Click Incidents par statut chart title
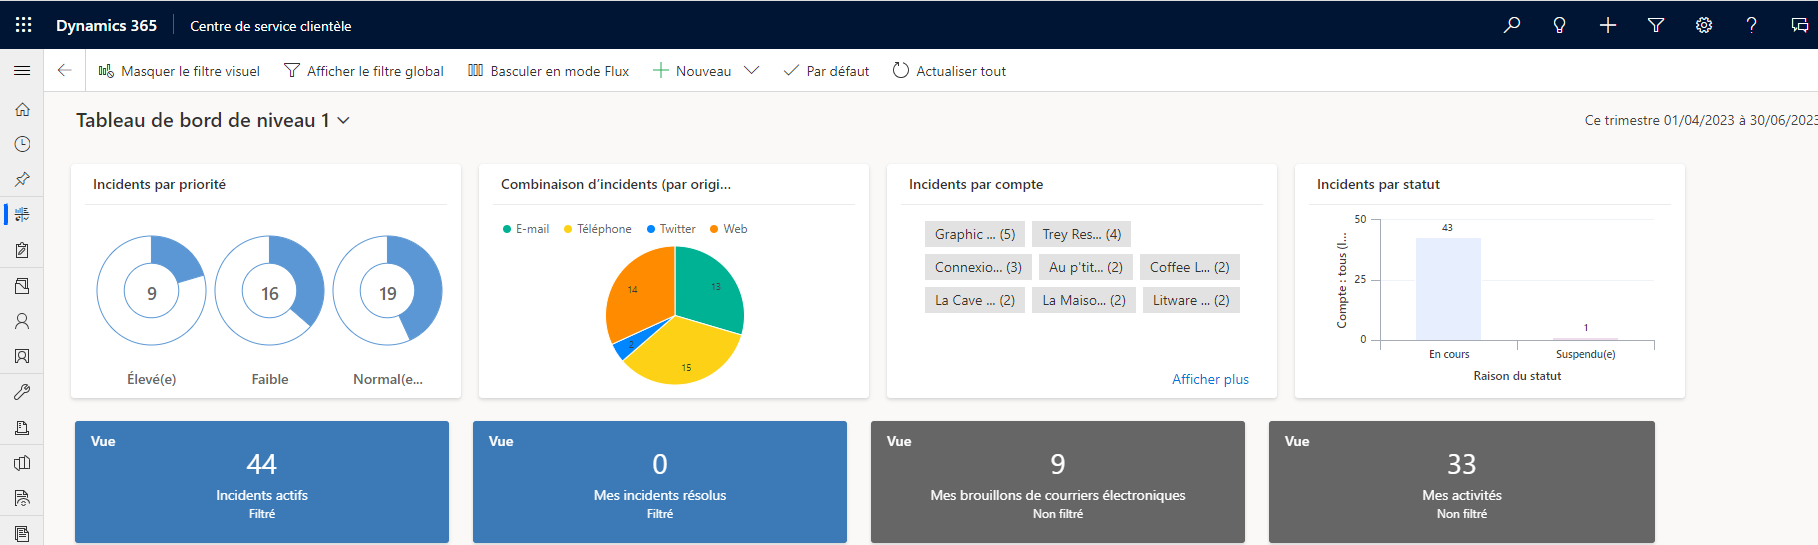1818x545 pixels. [x=1378, y=184]
